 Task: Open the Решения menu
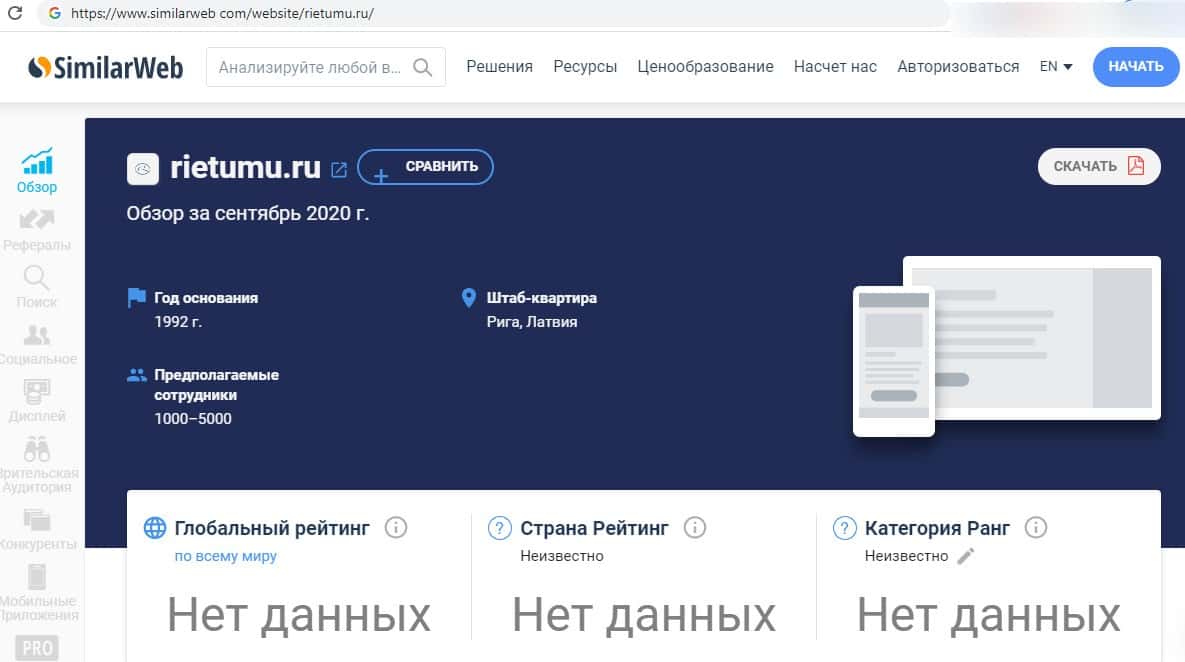(x=500, y=67)
